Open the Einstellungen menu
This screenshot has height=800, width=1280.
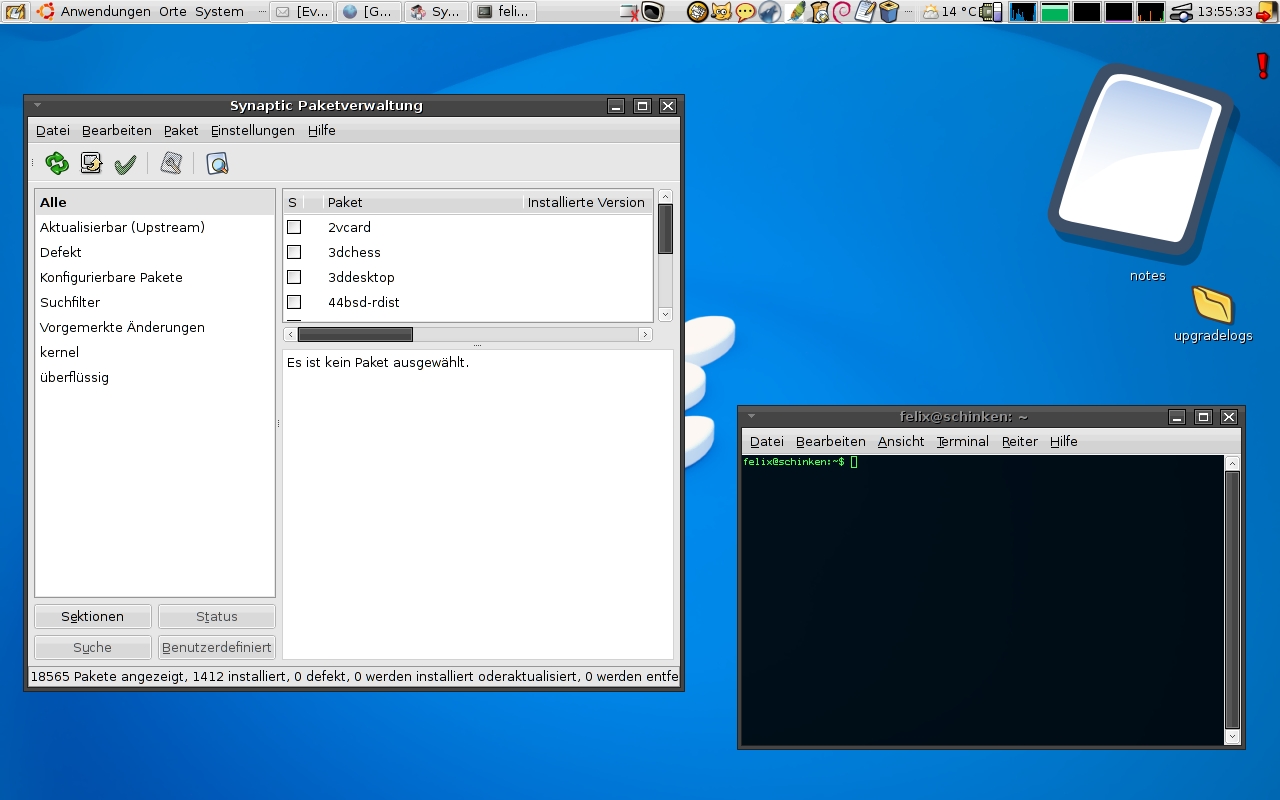point(253,130)
